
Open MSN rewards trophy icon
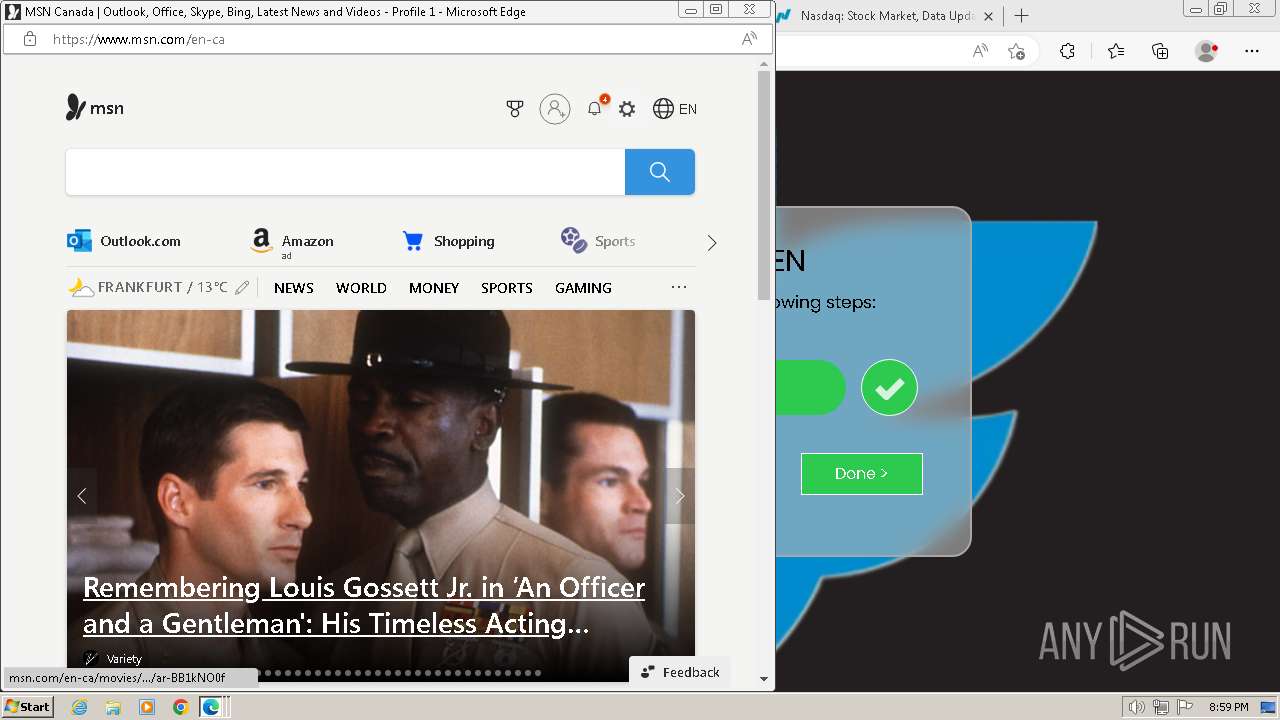[x=515, y=109]
